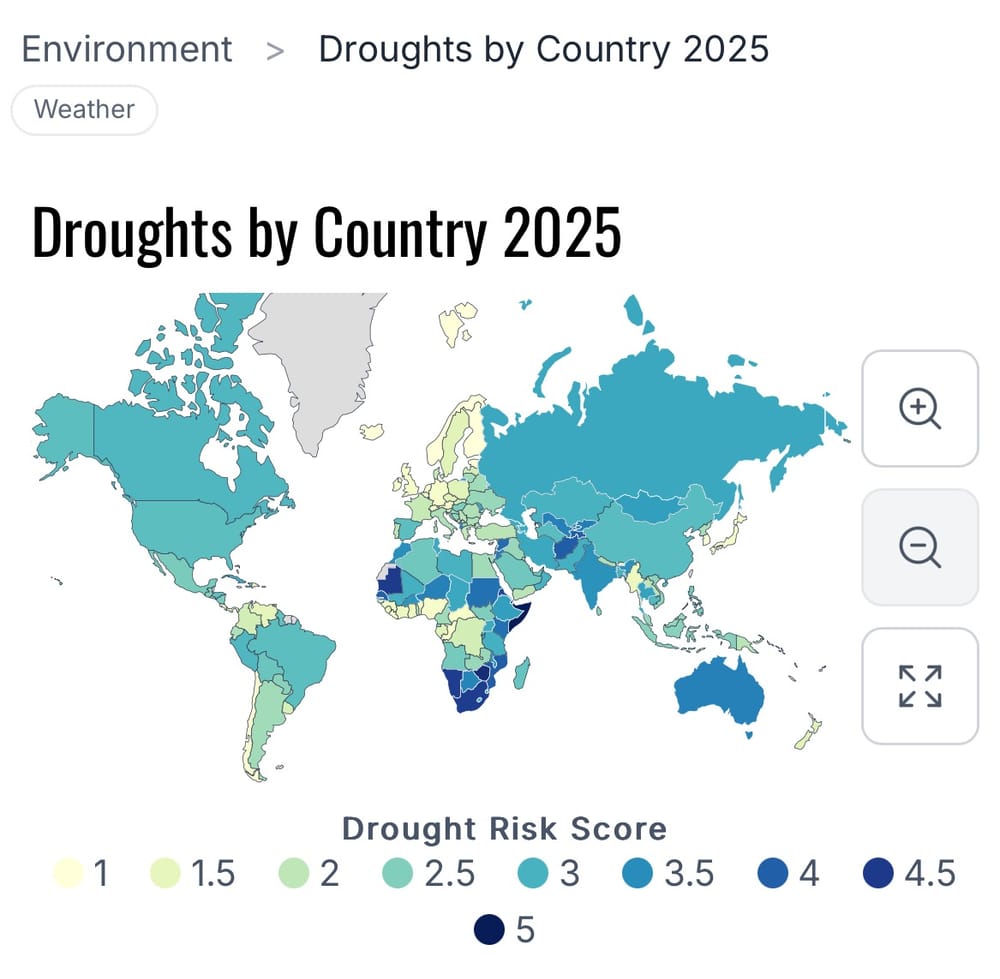Click the breadcrumb separator arrow
Viewport: 1000px width, 979px height.
tap(277, 49)
